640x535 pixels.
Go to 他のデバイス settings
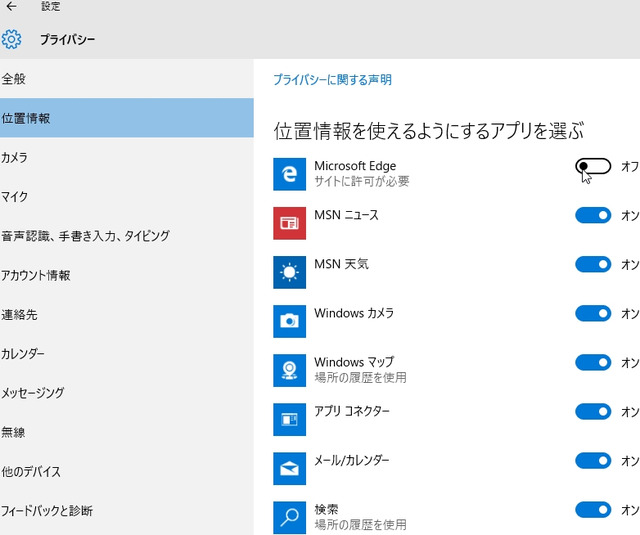point(127,471)
